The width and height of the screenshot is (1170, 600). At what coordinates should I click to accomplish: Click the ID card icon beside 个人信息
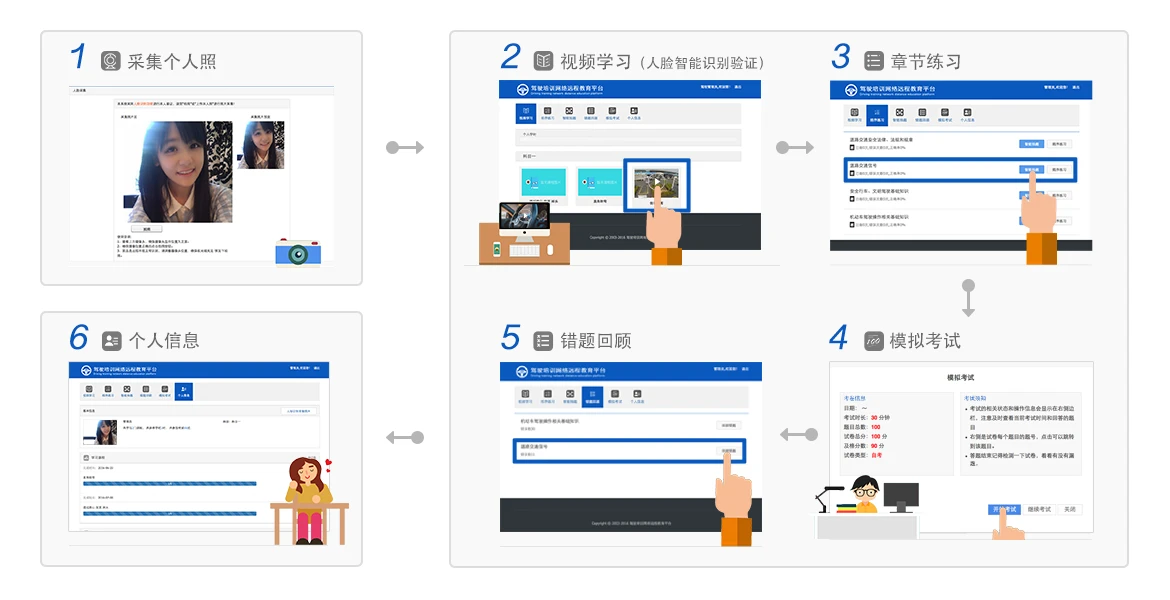tap(111, 341)
